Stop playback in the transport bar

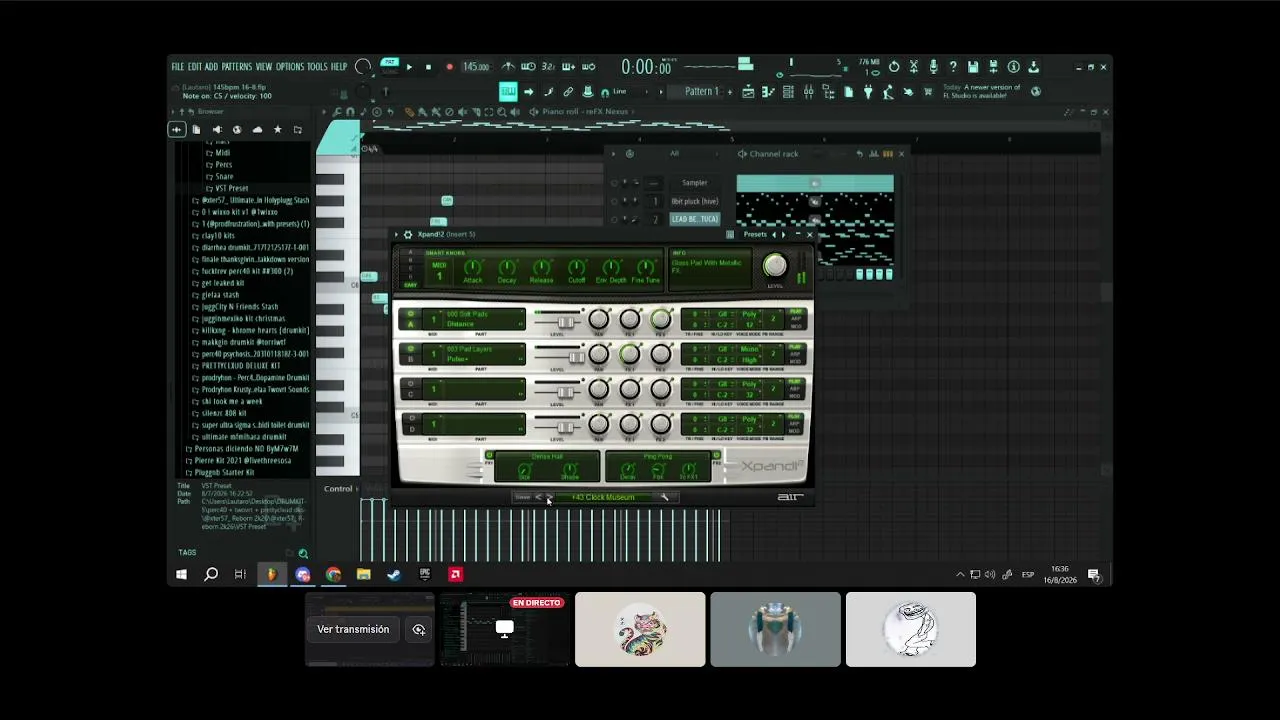coord(428,67)
